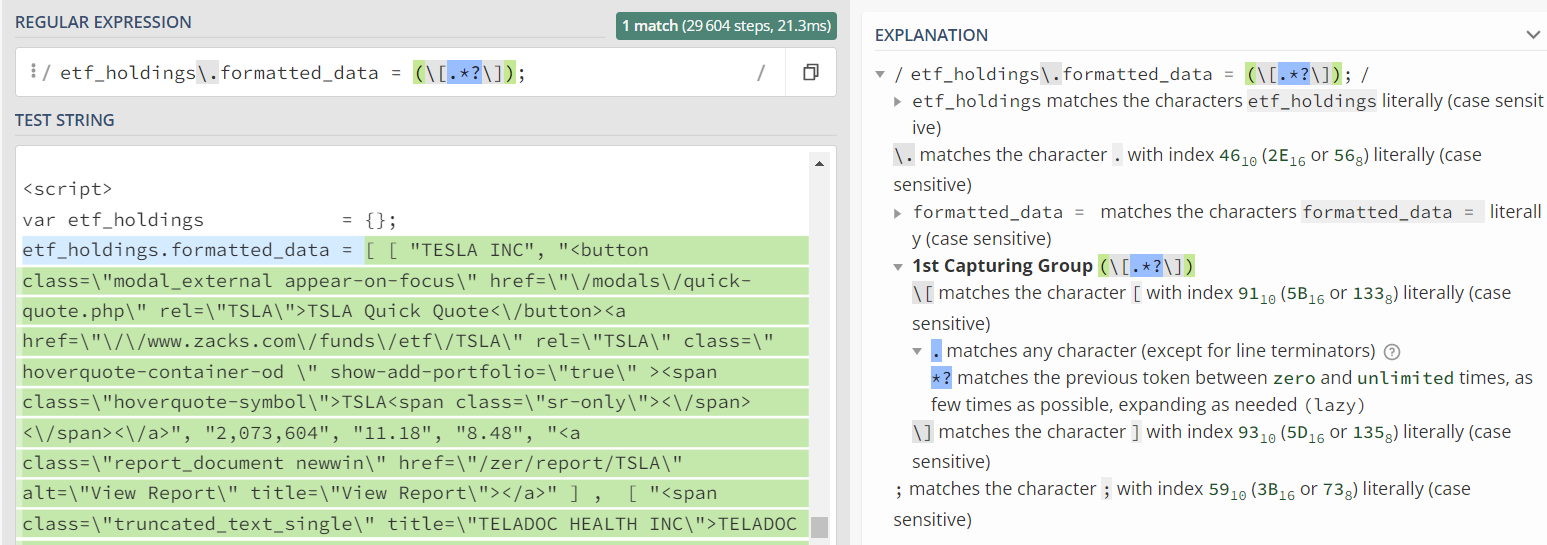Image resolution: width=1547 pixels, height=545 pixels.
Task: Click the 'EXPLANATION' panel heading
Action: click(931, 35)
